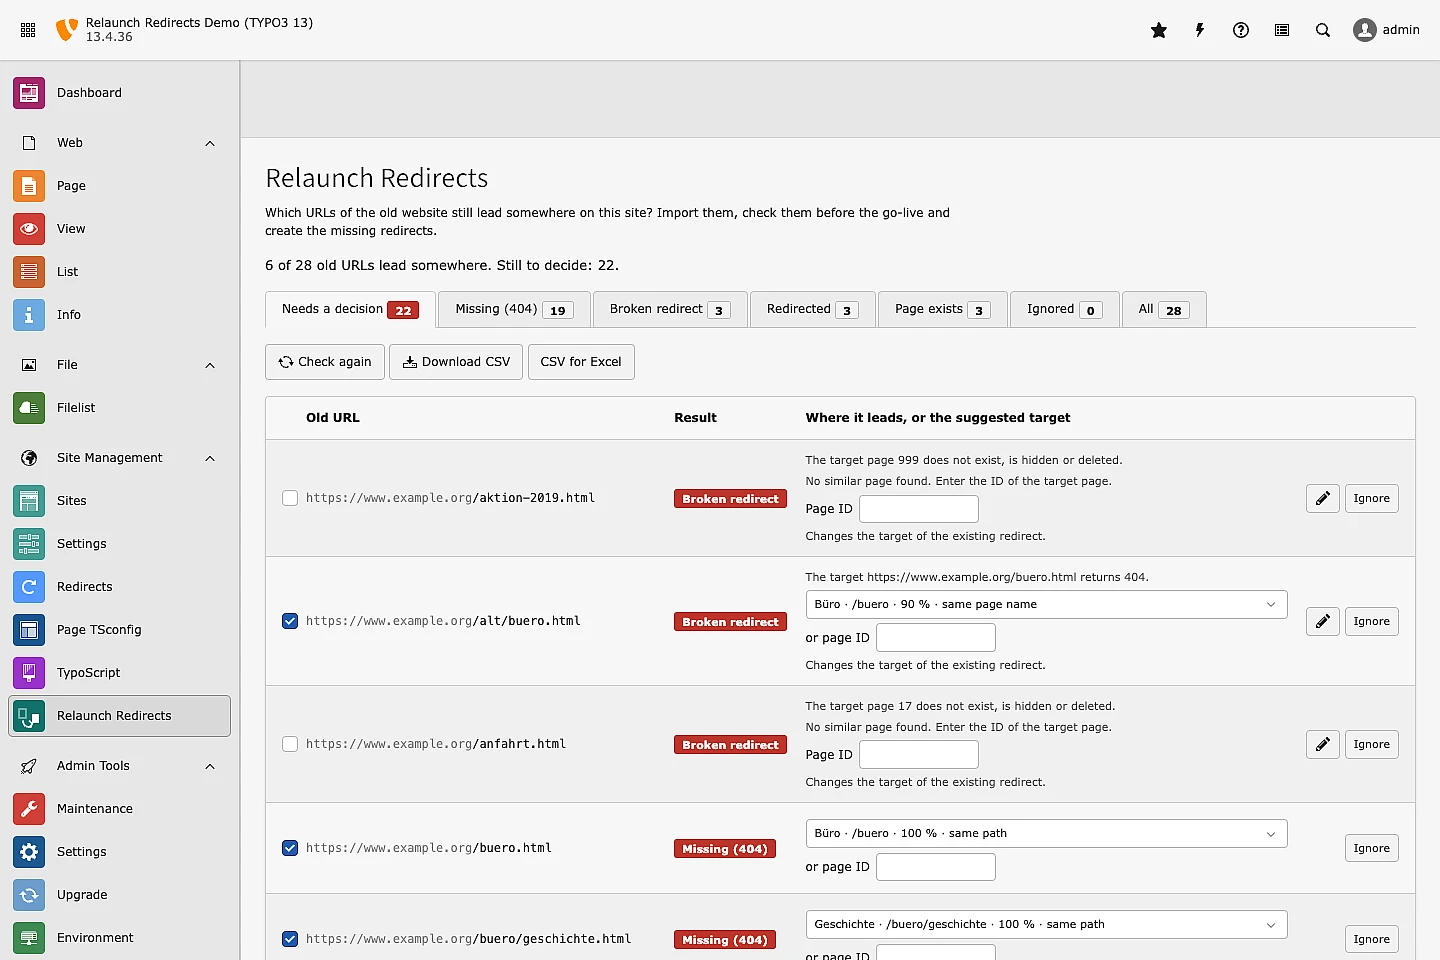Untick the buero/geschichte.html row checkbox
Viewport: 1440px width, 960px height.
tap(290, 939)
